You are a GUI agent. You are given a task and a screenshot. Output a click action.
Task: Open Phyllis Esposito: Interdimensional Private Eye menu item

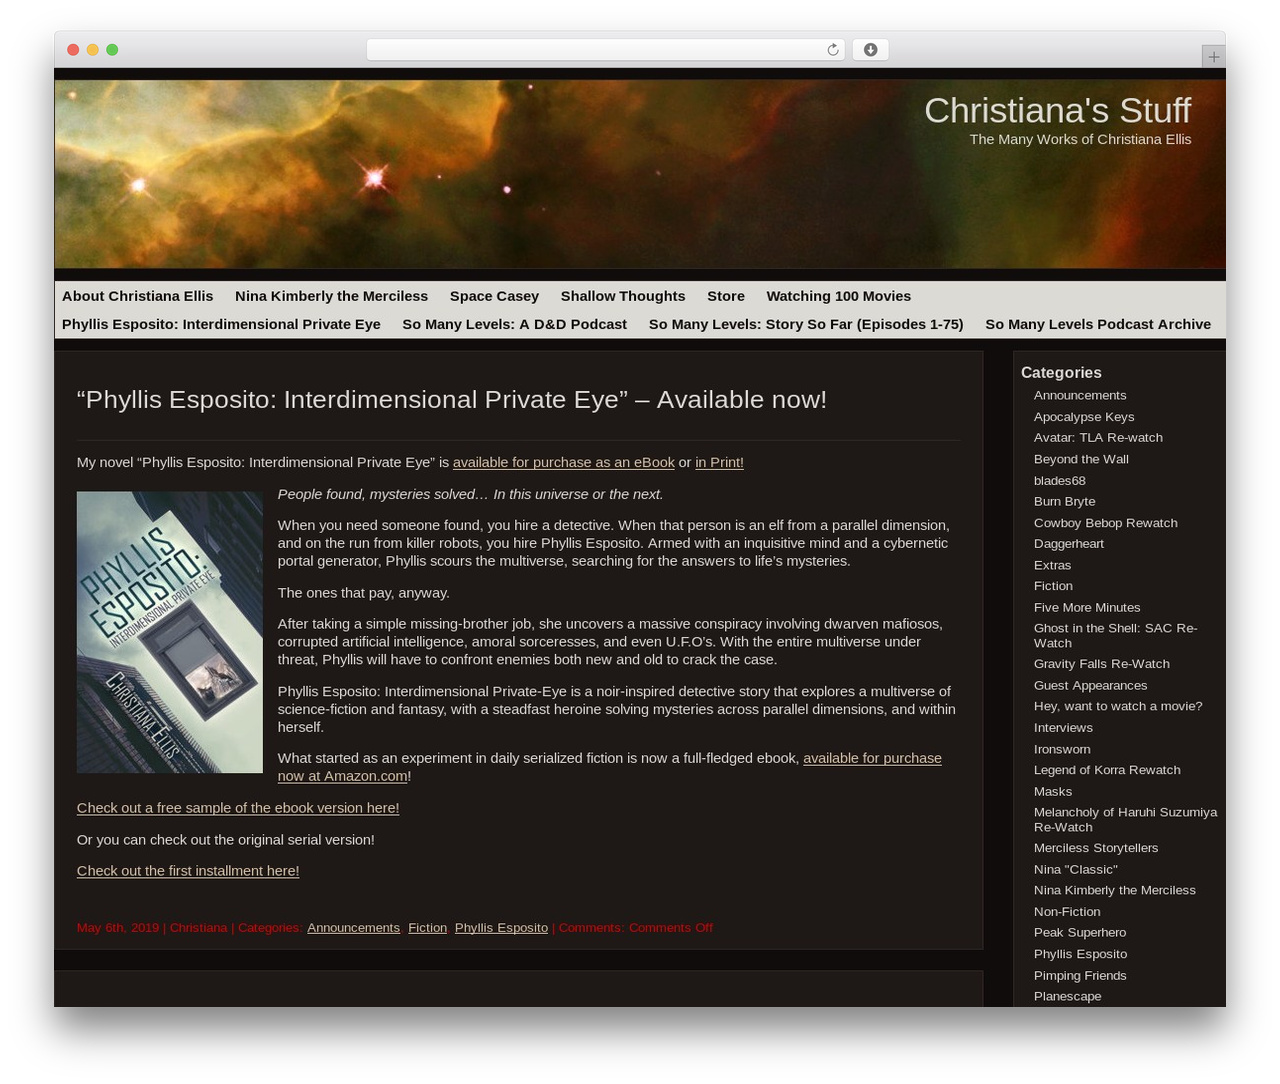(x=221, y=324)
